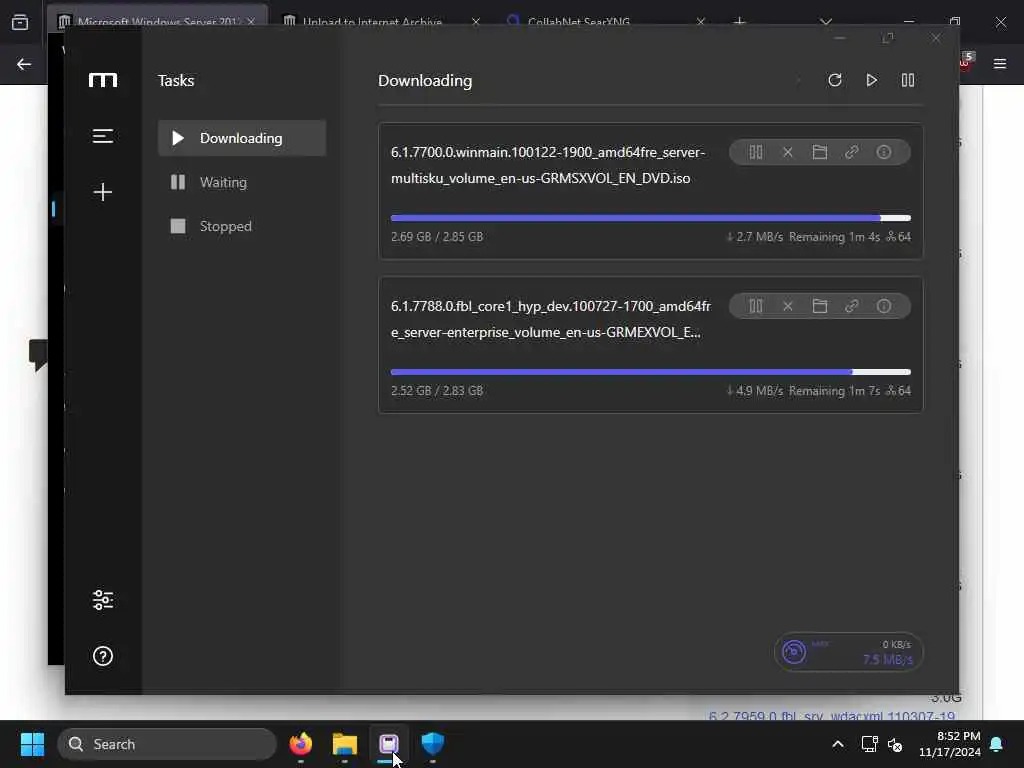
Task: Click the browser extension badge icon
Action: [967, 61]
